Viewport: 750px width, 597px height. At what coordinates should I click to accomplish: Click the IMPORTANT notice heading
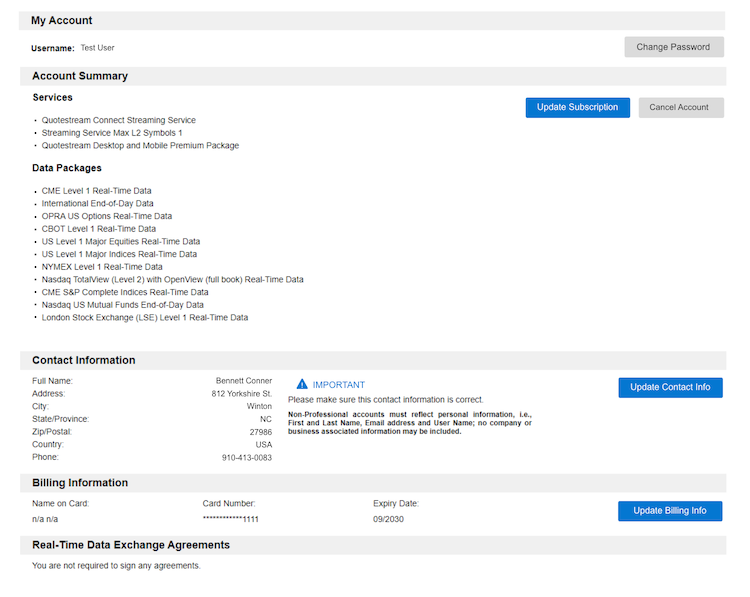pos(339,385)
